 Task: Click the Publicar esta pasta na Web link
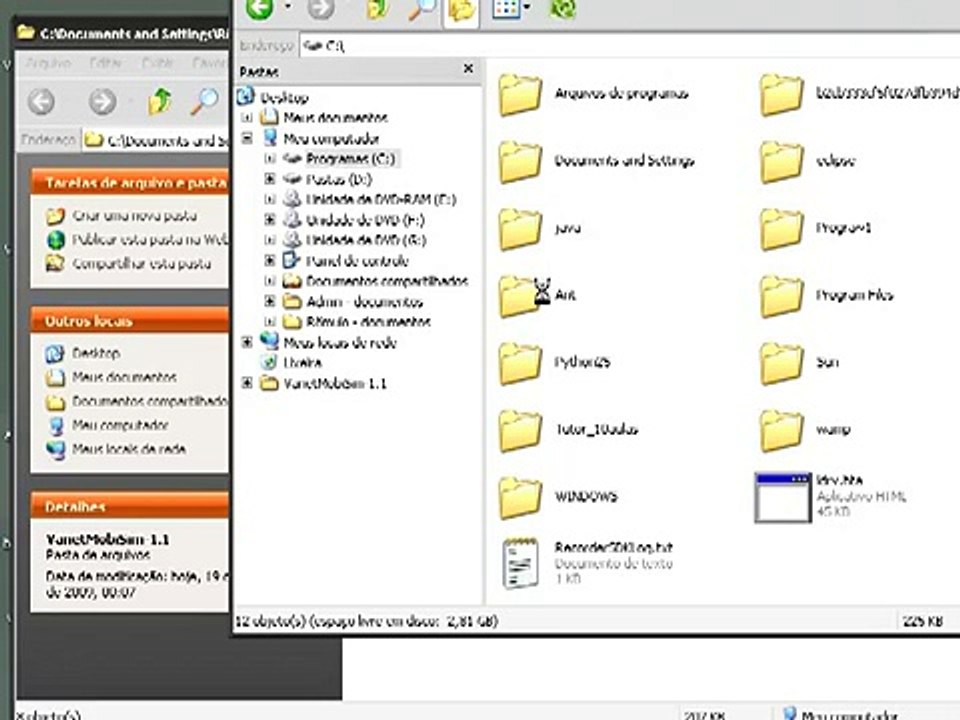click(150, 239)
